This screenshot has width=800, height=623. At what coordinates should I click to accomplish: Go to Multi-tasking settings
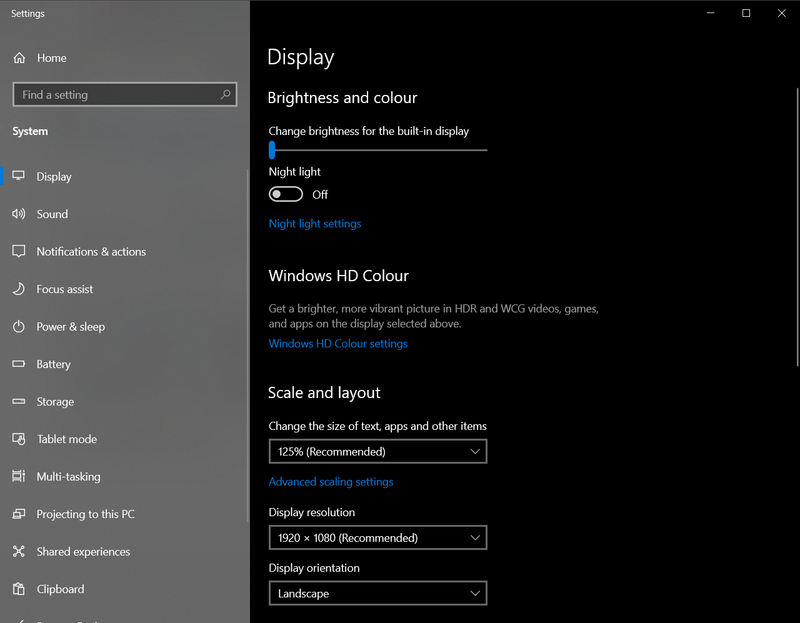coord(68,477)
